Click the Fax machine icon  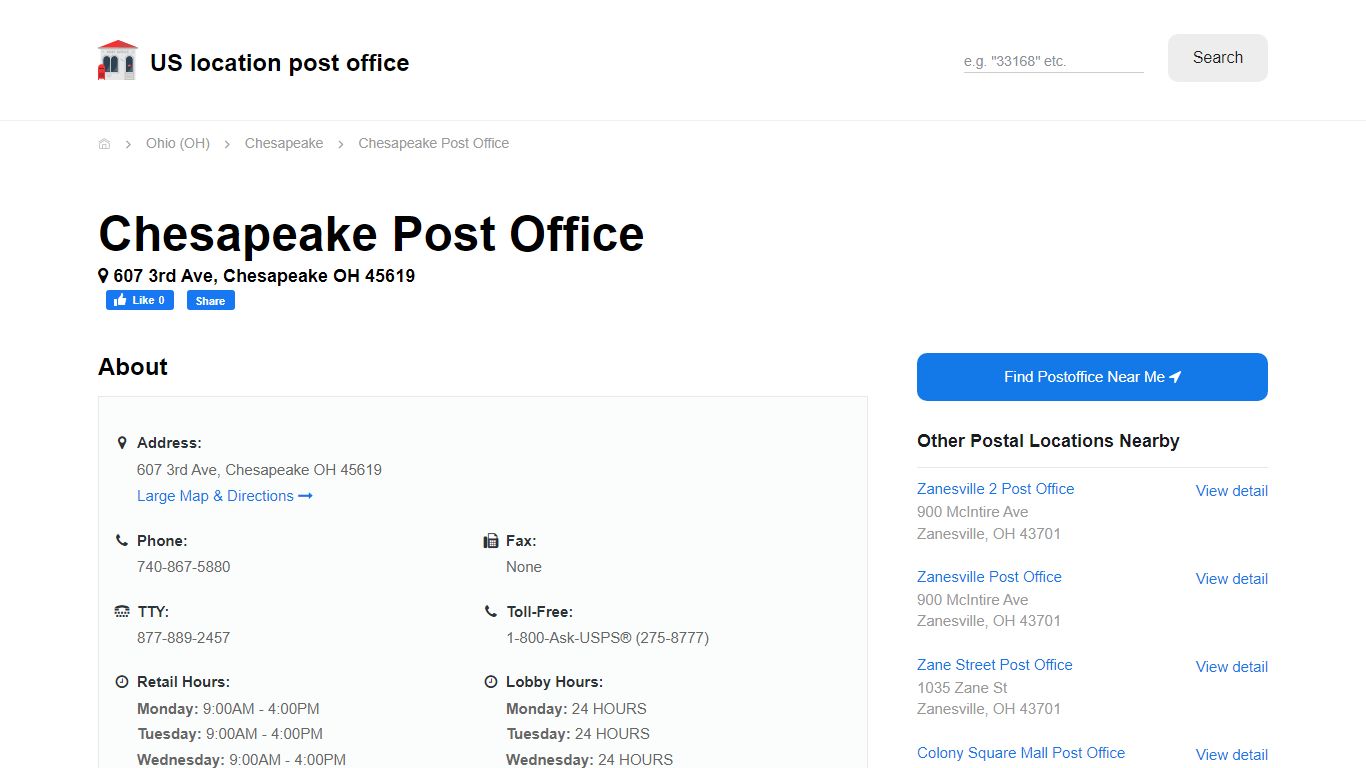[x=491, y=541]
